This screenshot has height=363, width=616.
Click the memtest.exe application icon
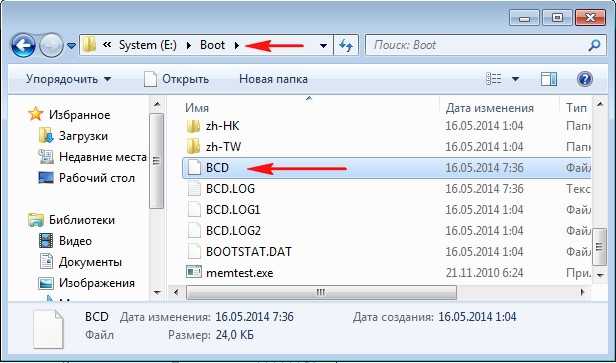[x=194, y=272]
